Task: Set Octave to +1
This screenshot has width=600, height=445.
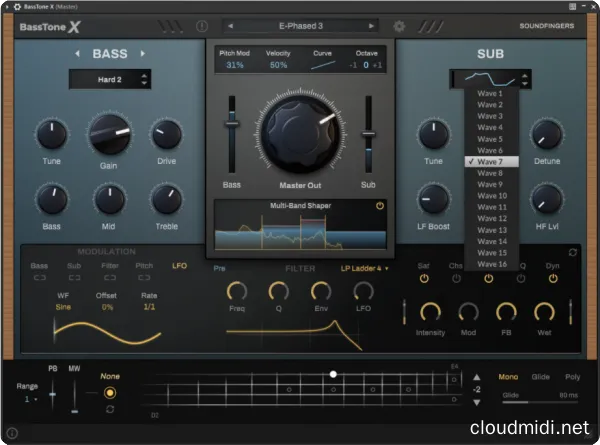Action: (377, 65)
